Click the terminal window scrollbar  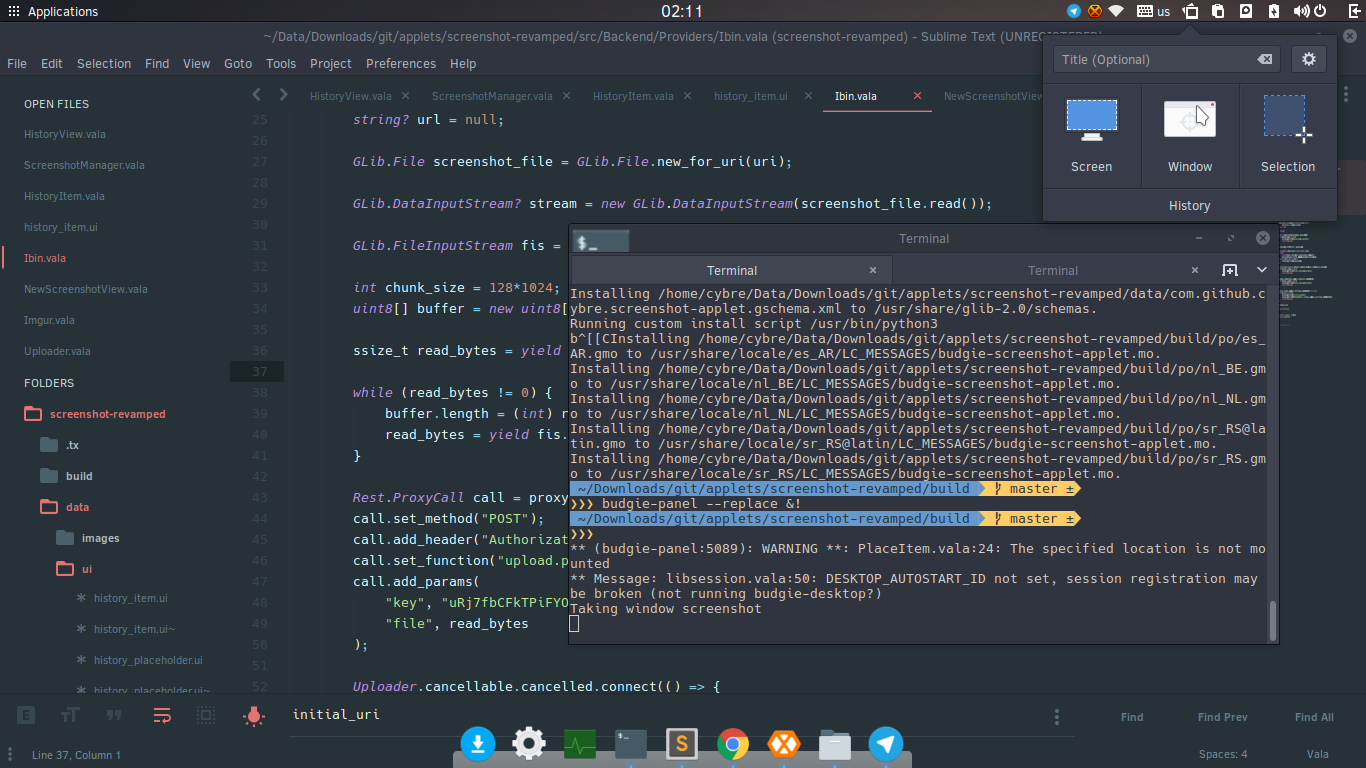click(x=1273, y=621)
